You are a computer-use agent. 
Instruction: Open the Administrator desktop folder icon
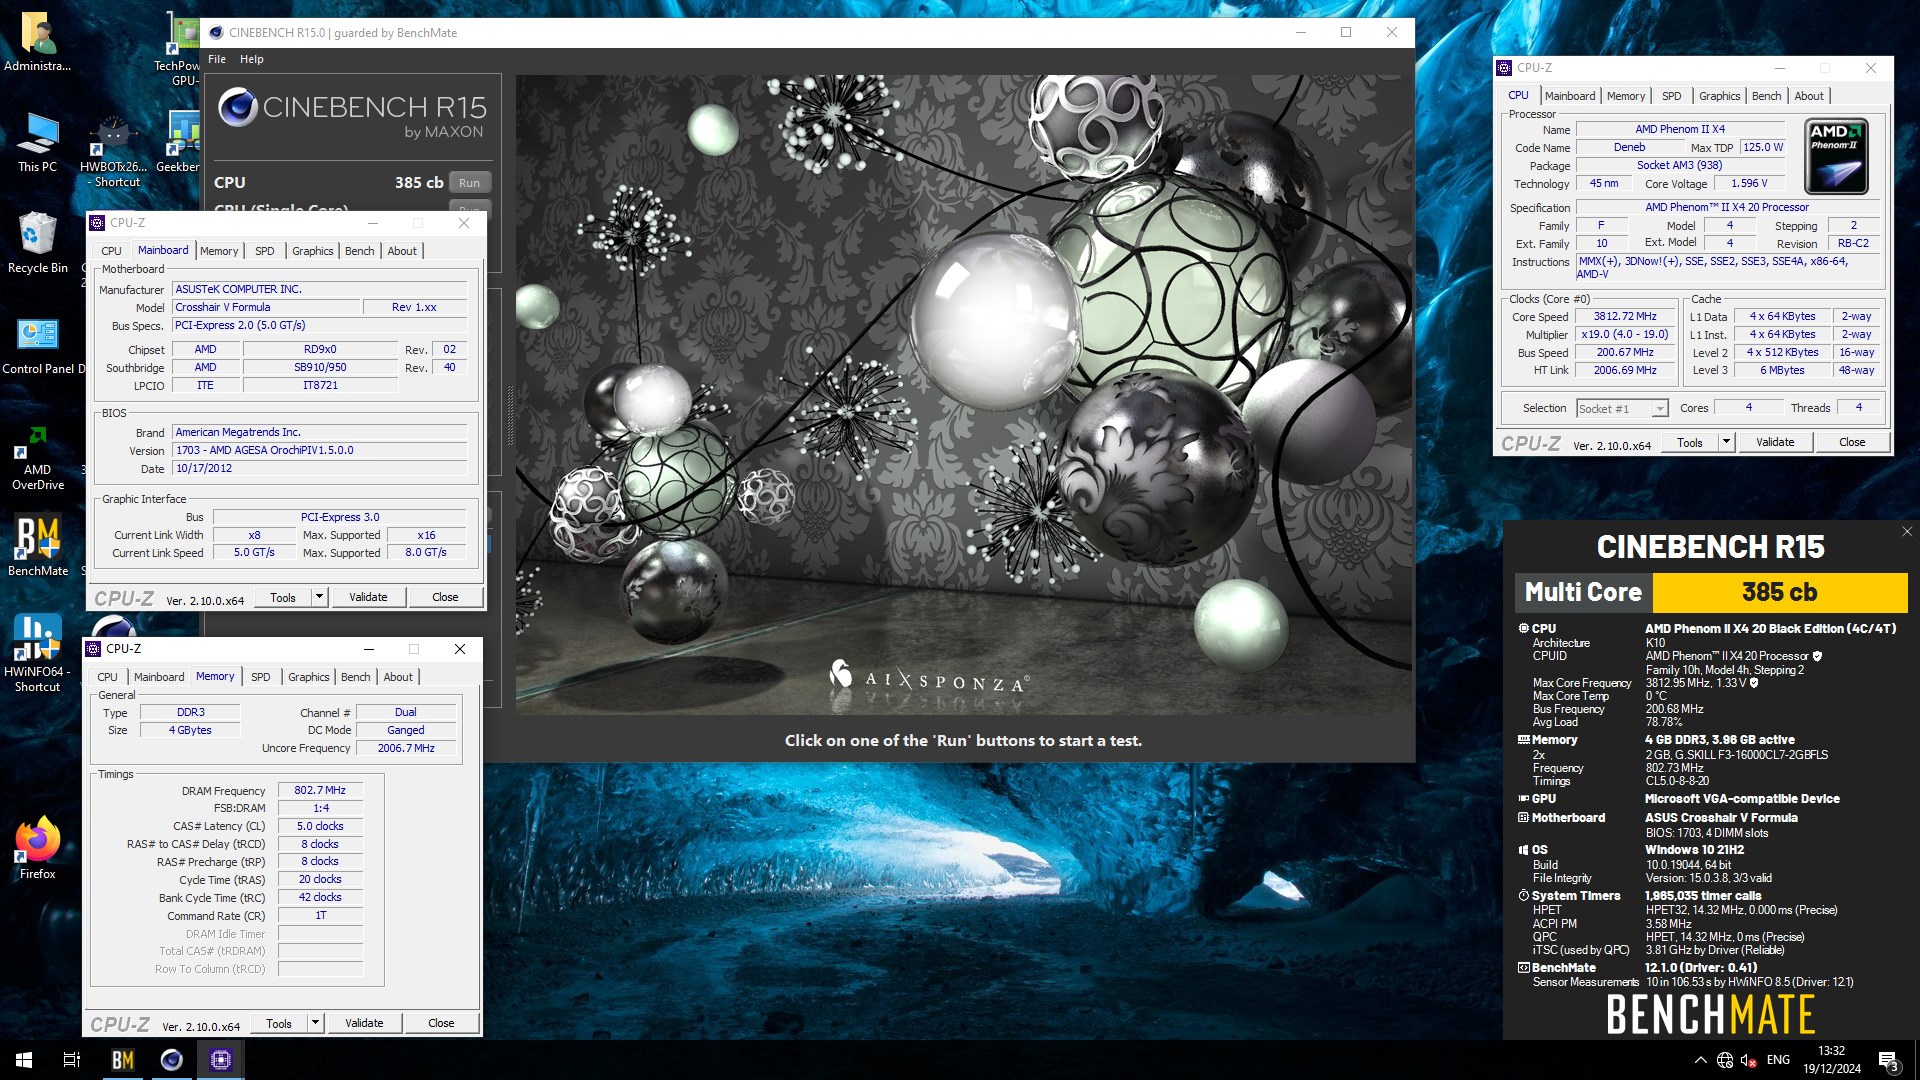click(38, 42)
